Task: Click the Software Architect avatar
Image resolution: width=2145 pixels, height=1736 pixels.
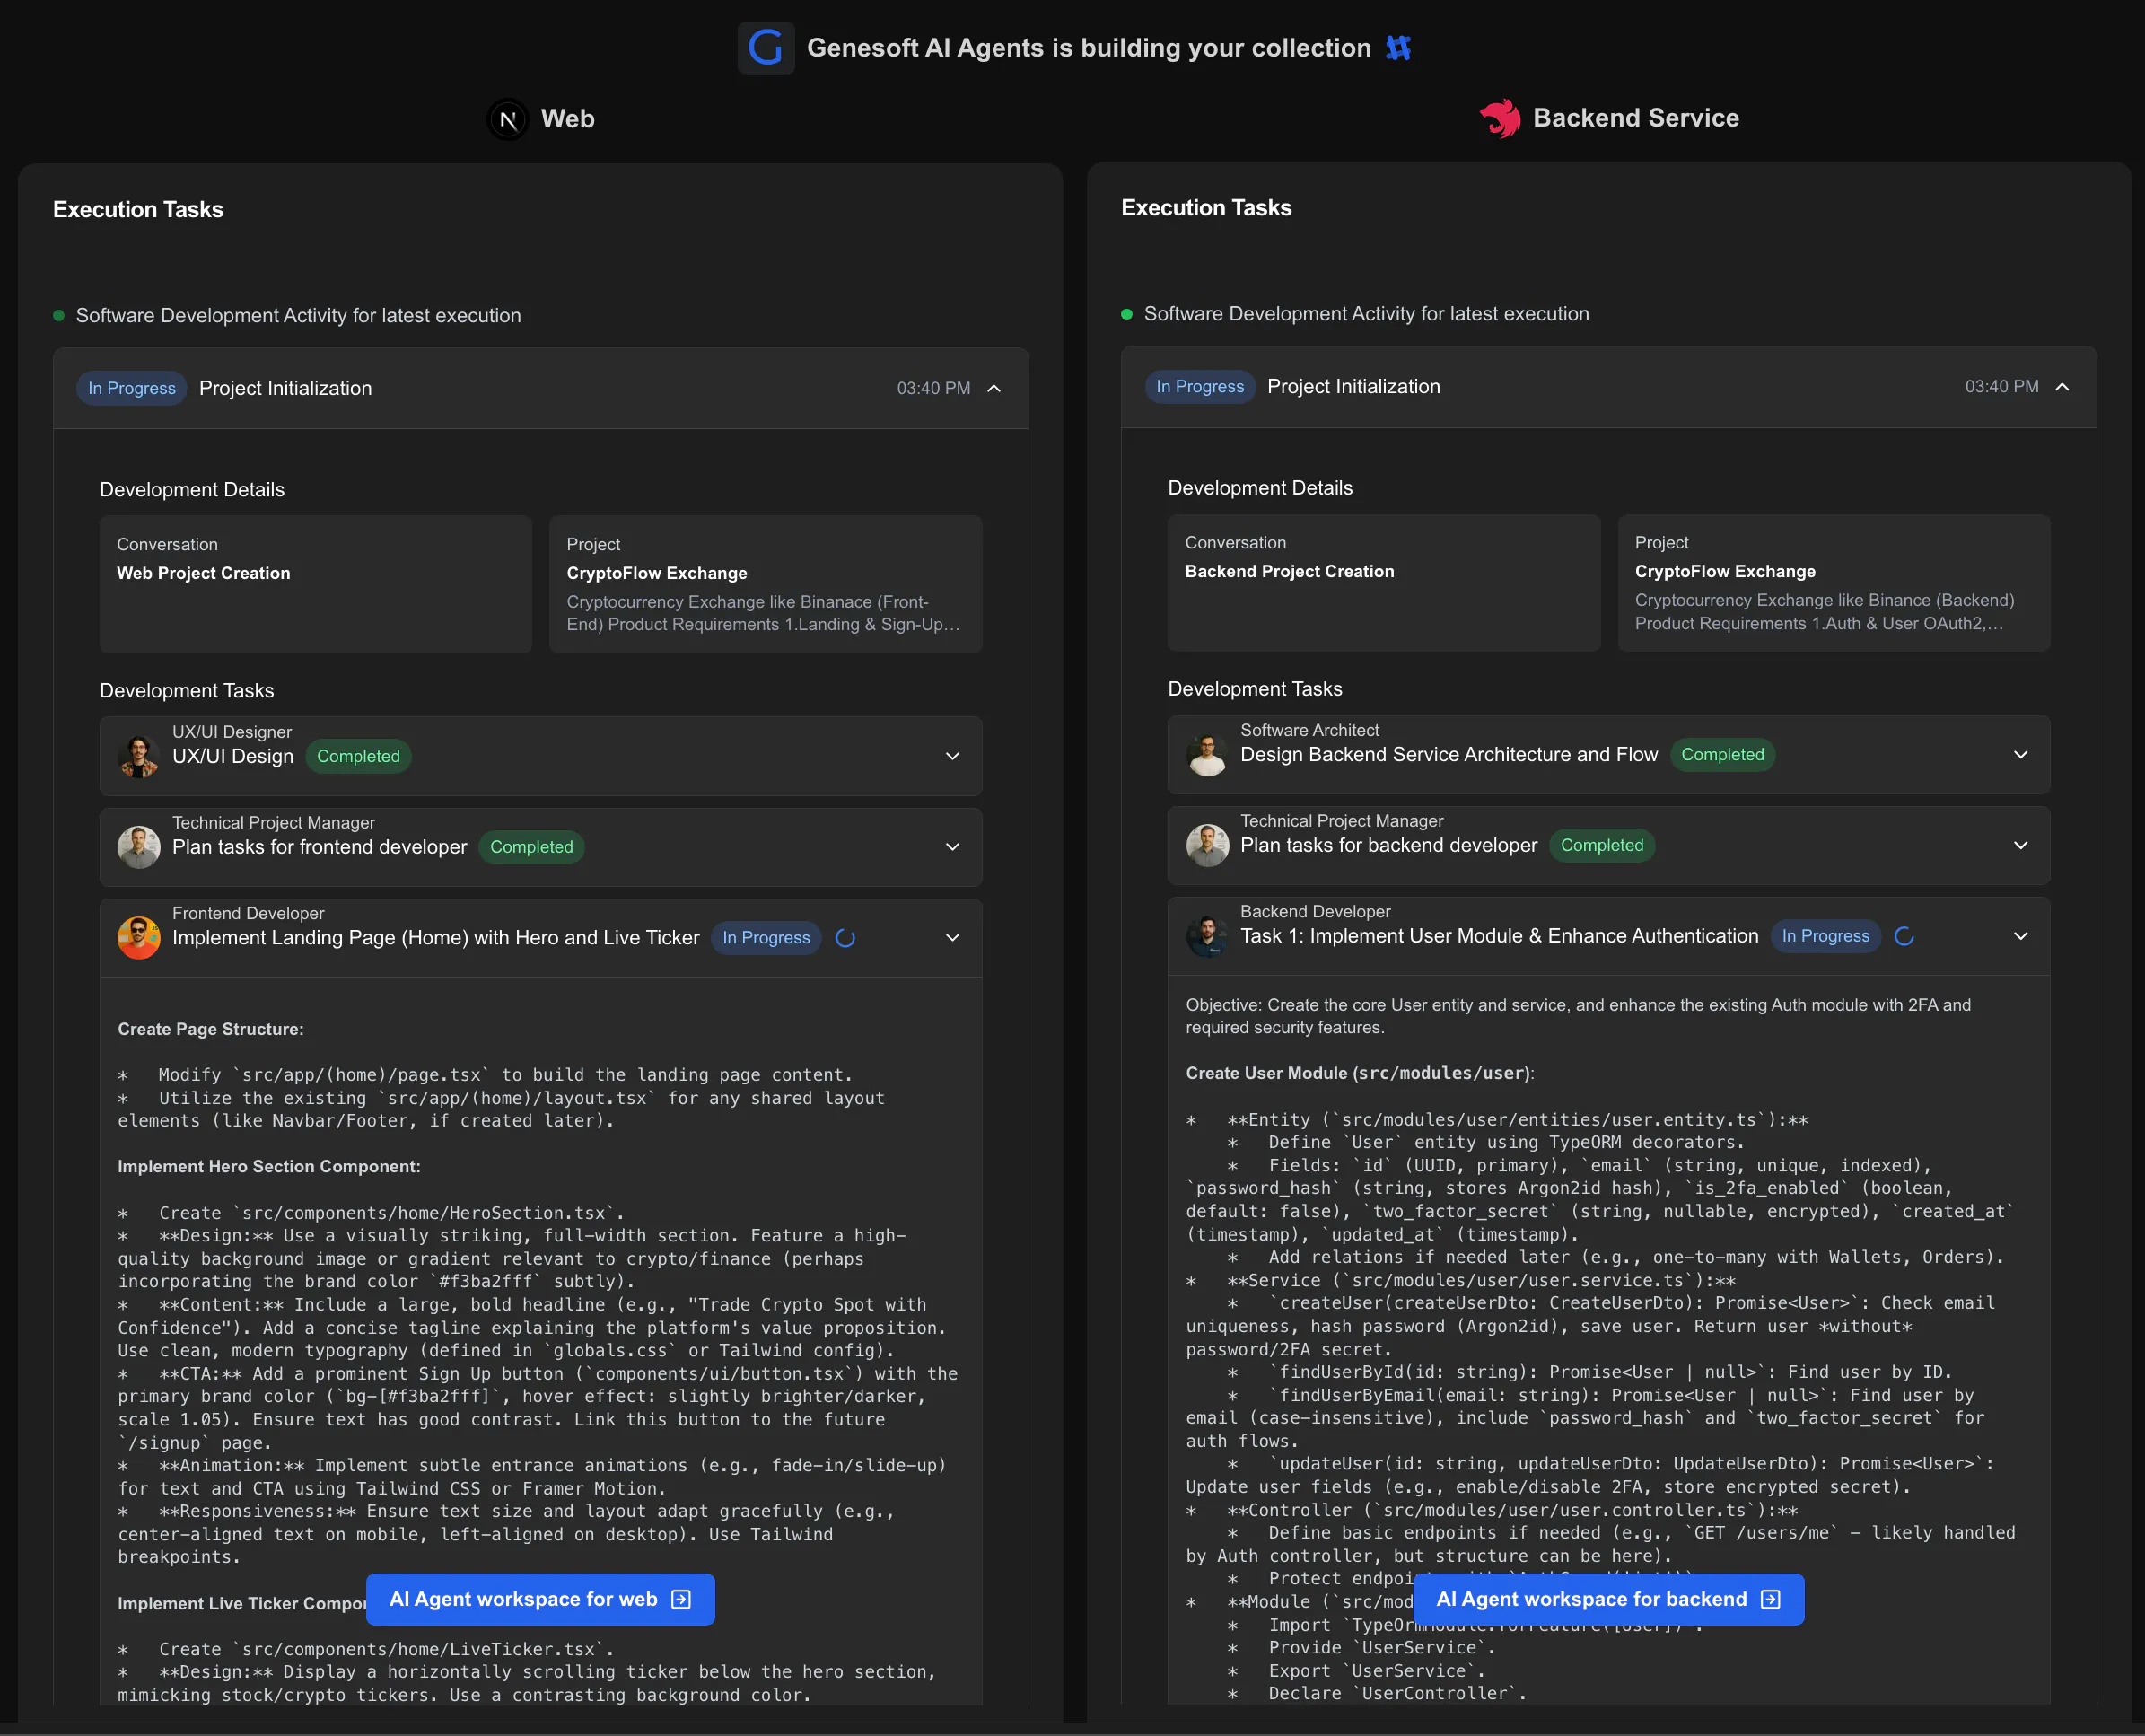Action: 1207,755
